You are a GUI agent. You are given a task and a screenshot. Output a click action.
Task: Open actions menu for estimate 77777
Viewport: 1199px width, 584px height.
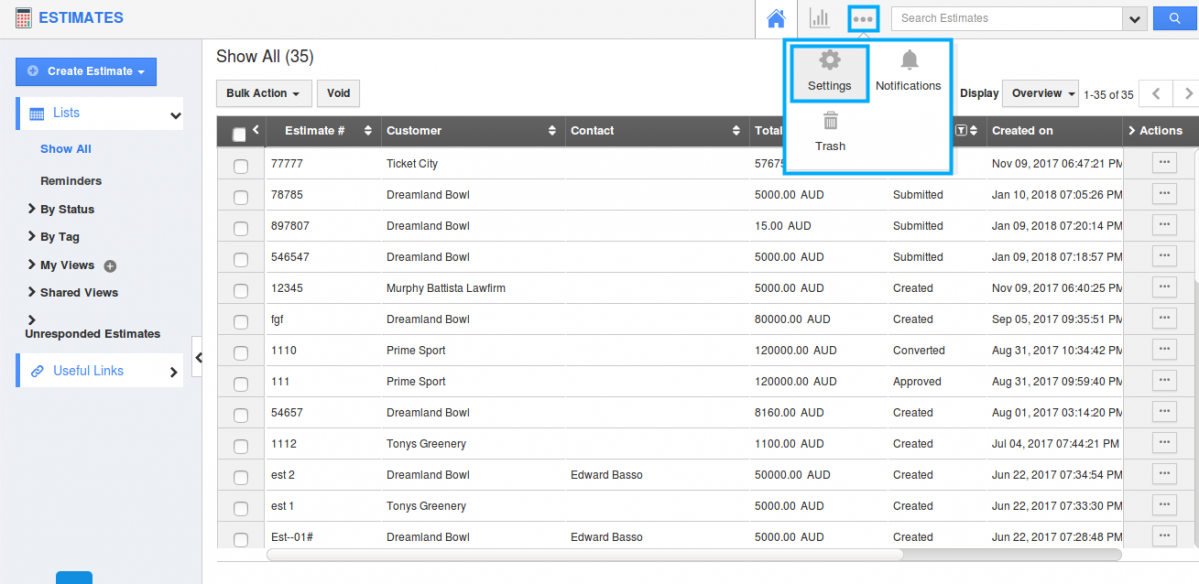pyautogui.click(x=1164, y=163)
